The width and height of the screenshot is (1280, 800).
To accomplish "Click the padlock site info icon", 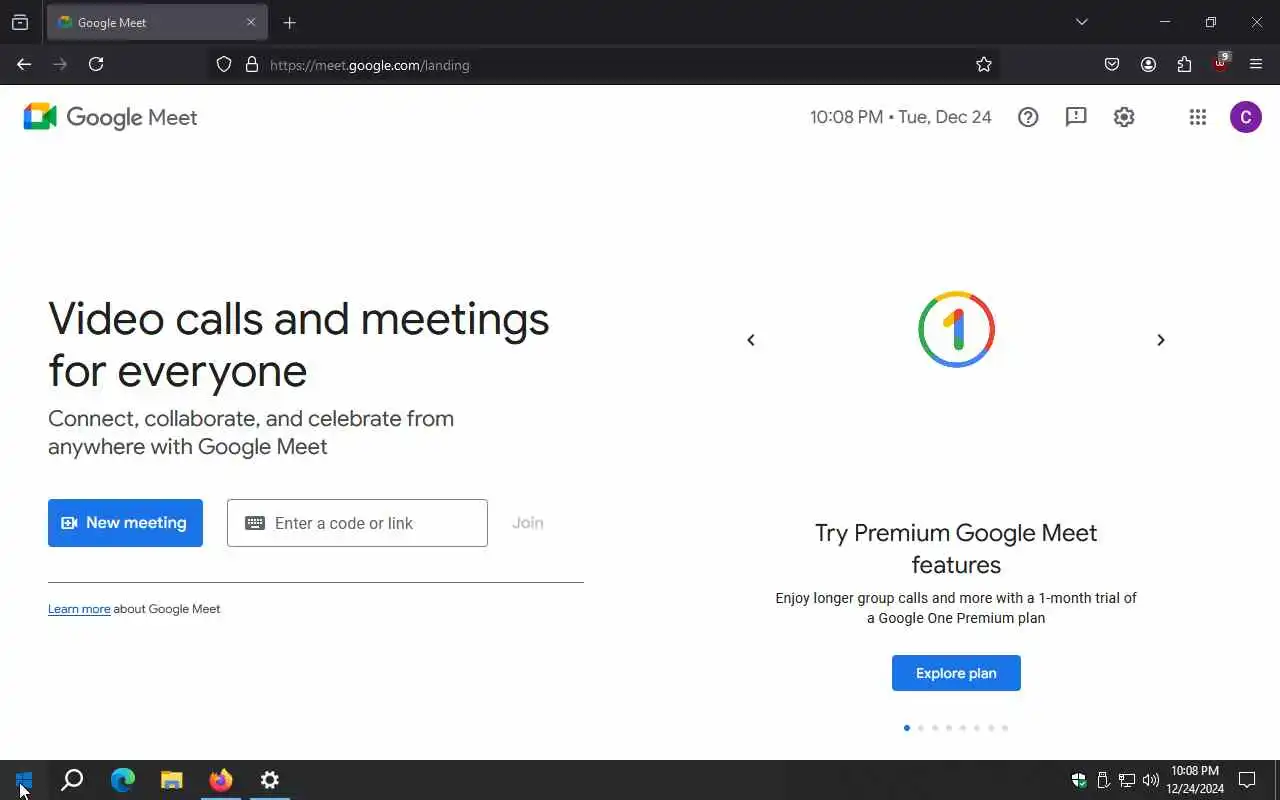I will pyautogui.click(x=252, y=65).
